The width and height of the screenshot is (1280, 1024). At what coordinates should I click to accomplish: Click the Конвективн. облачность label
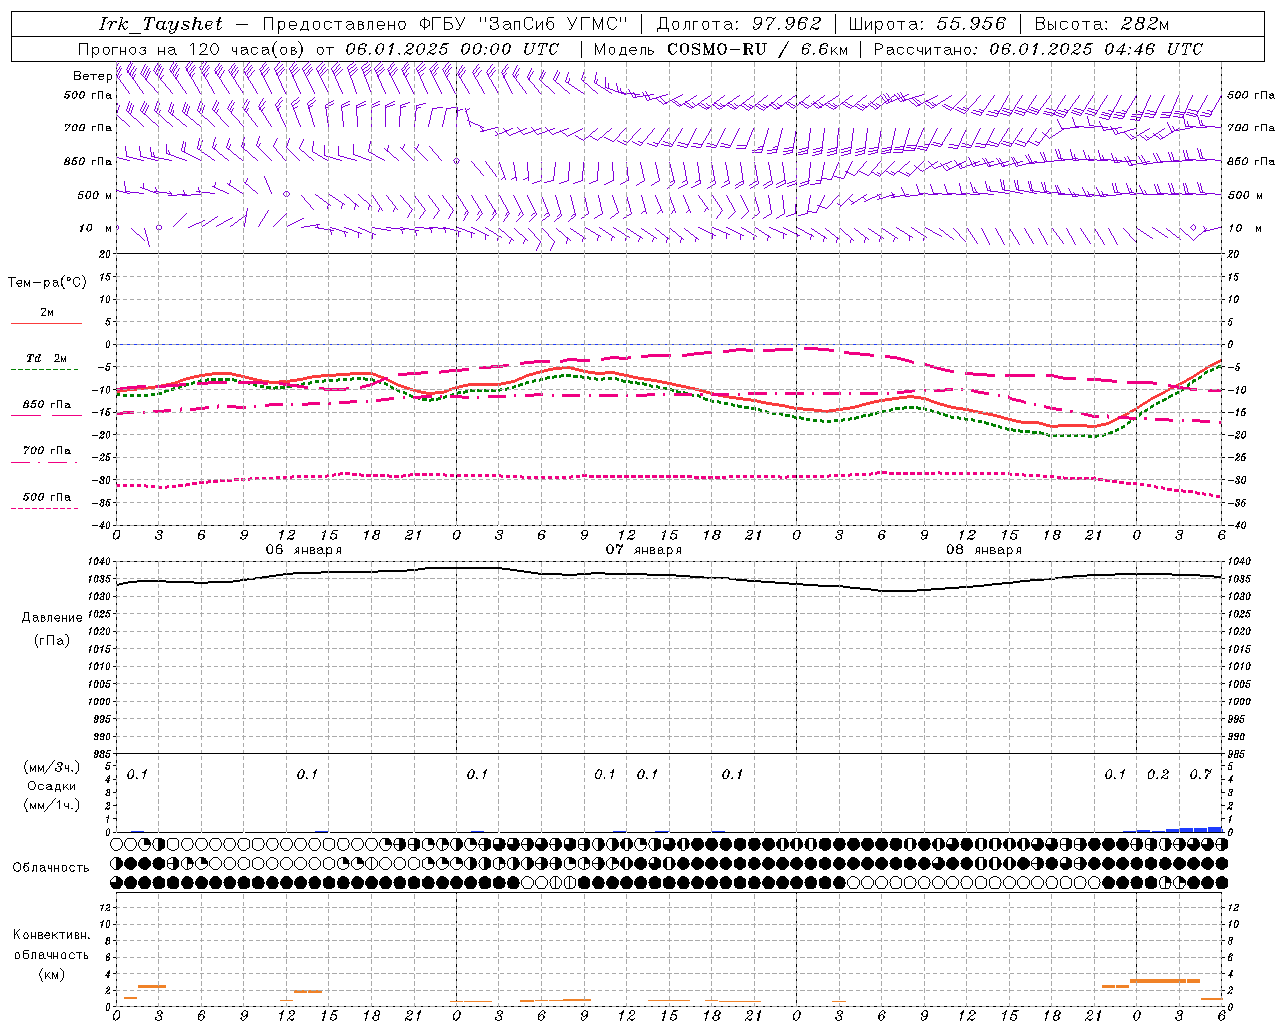(51, 945)
